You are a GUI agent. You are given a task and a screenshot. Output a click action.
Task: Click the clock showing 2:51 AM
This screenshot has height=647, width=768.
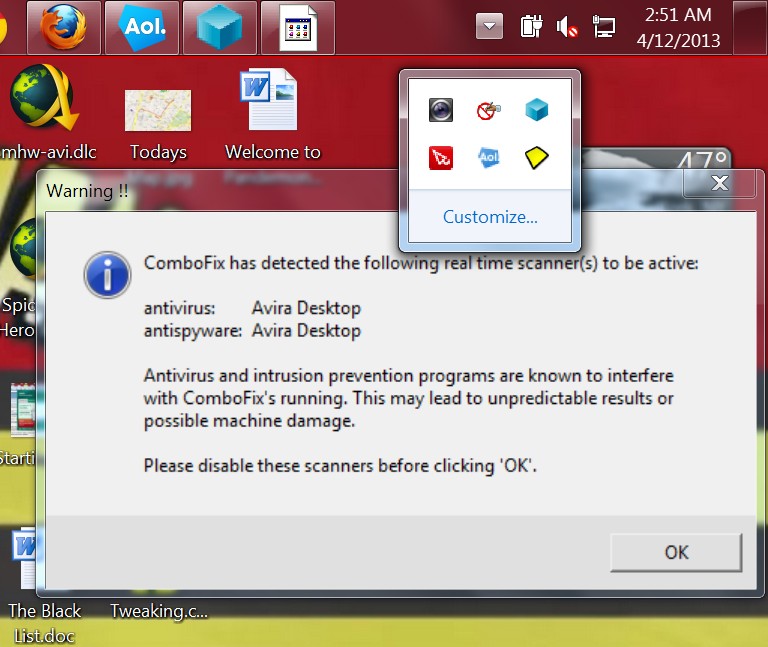pos(678,27)
